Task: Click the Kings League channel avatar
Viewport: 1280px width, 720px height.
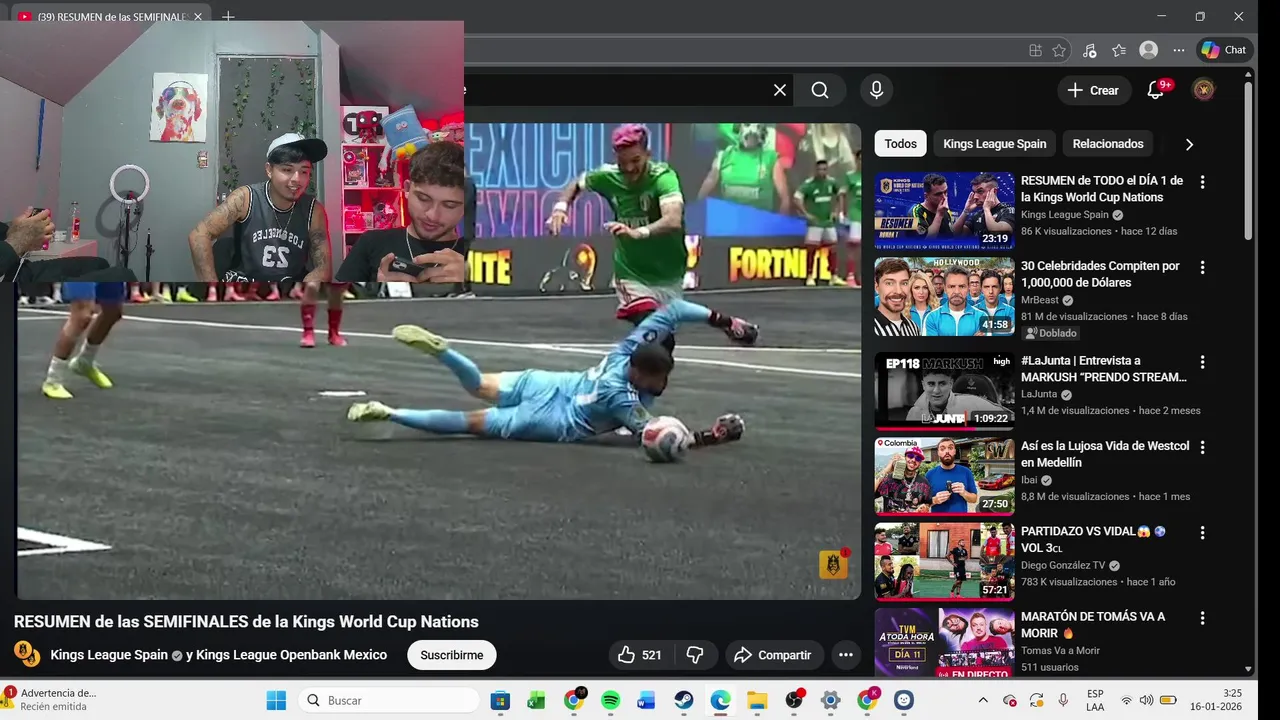Action: pyautogui.click(x=26, y=654)
